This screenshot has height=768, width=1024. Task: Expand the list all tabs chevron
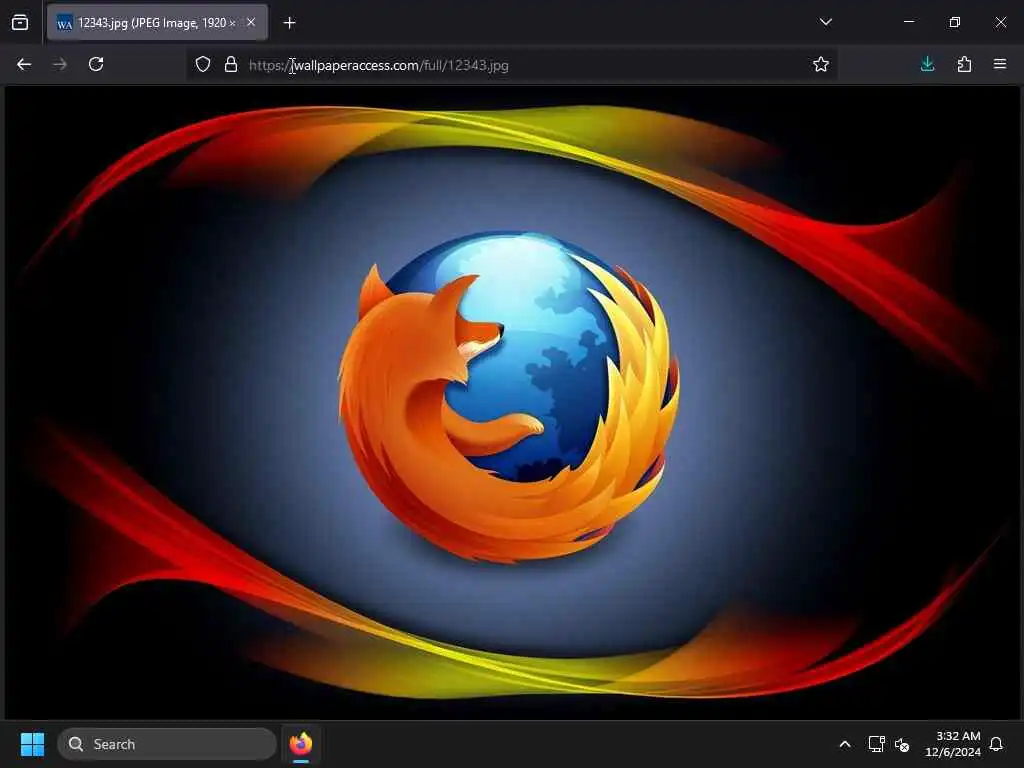tap(825, 22)
